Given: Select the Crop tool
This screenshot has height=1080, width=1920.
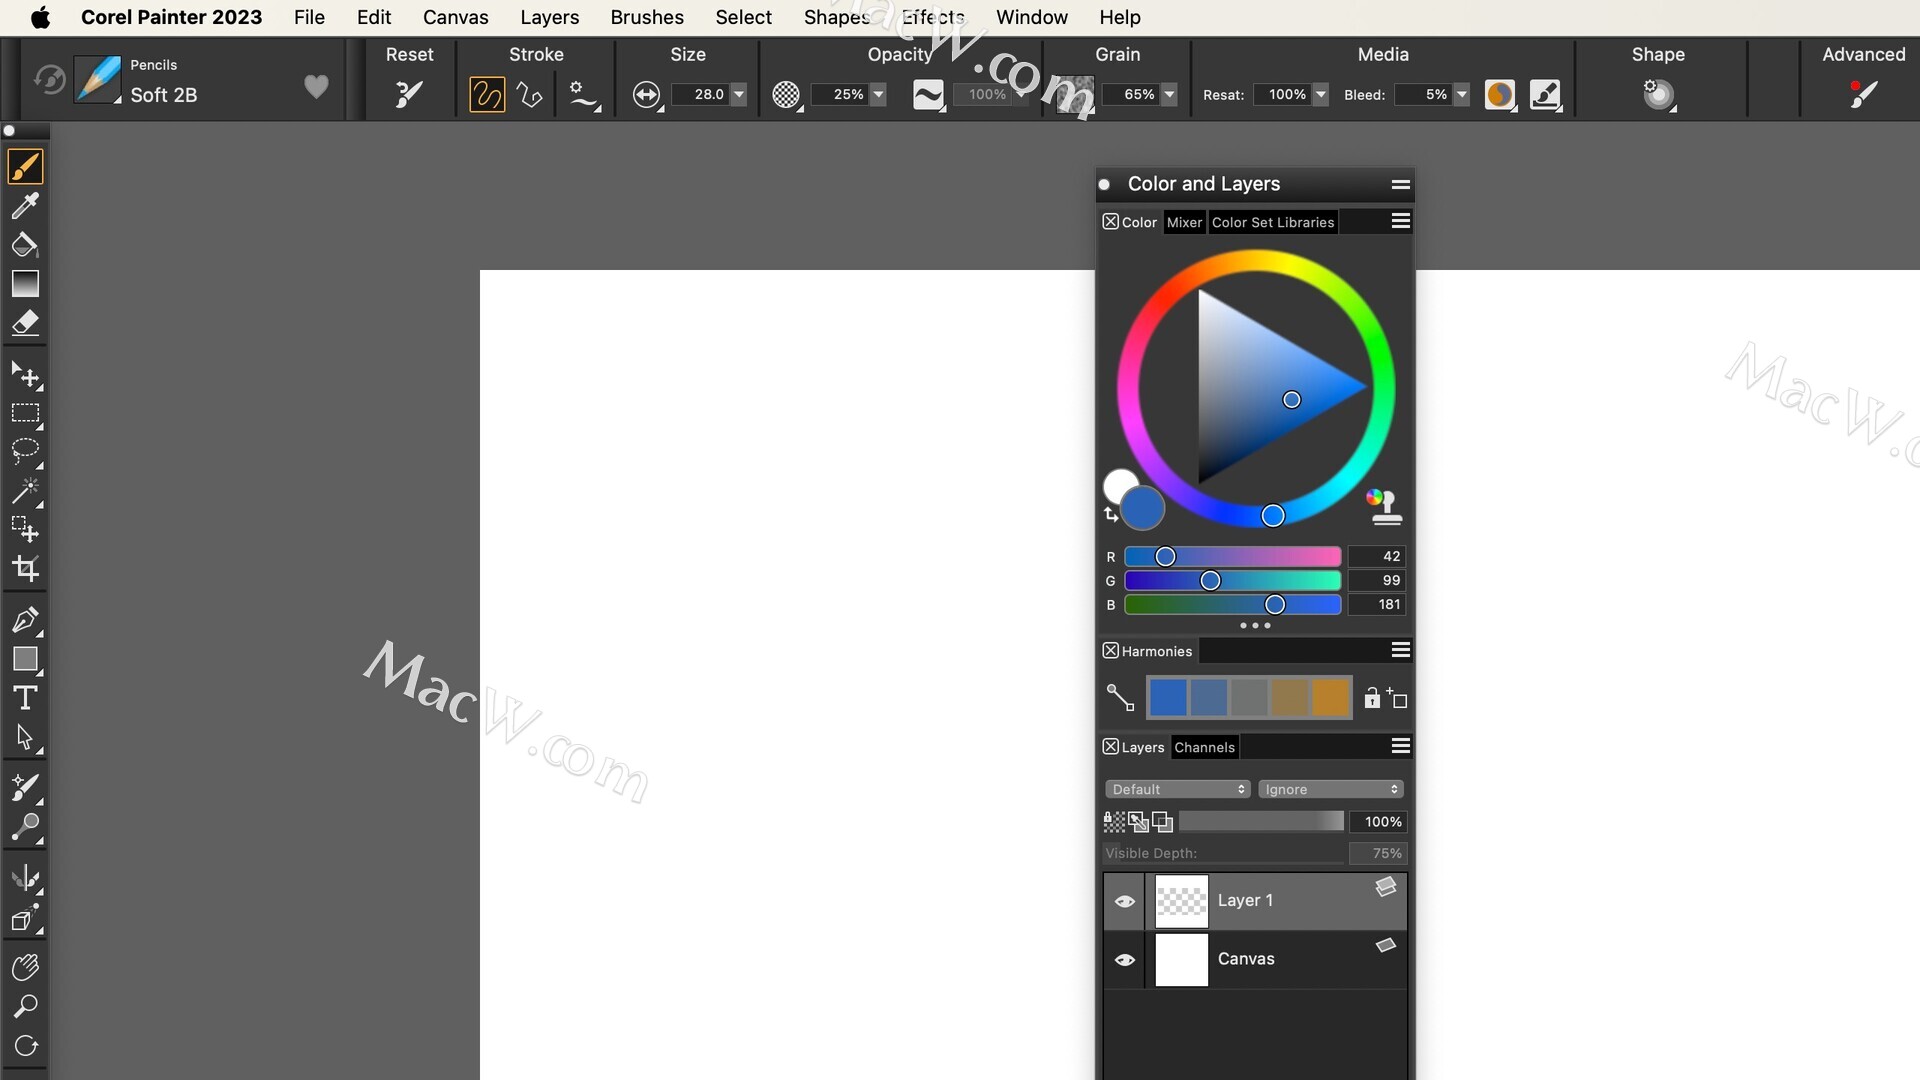Looking at the screenshot, I should (x=25, y=568).
